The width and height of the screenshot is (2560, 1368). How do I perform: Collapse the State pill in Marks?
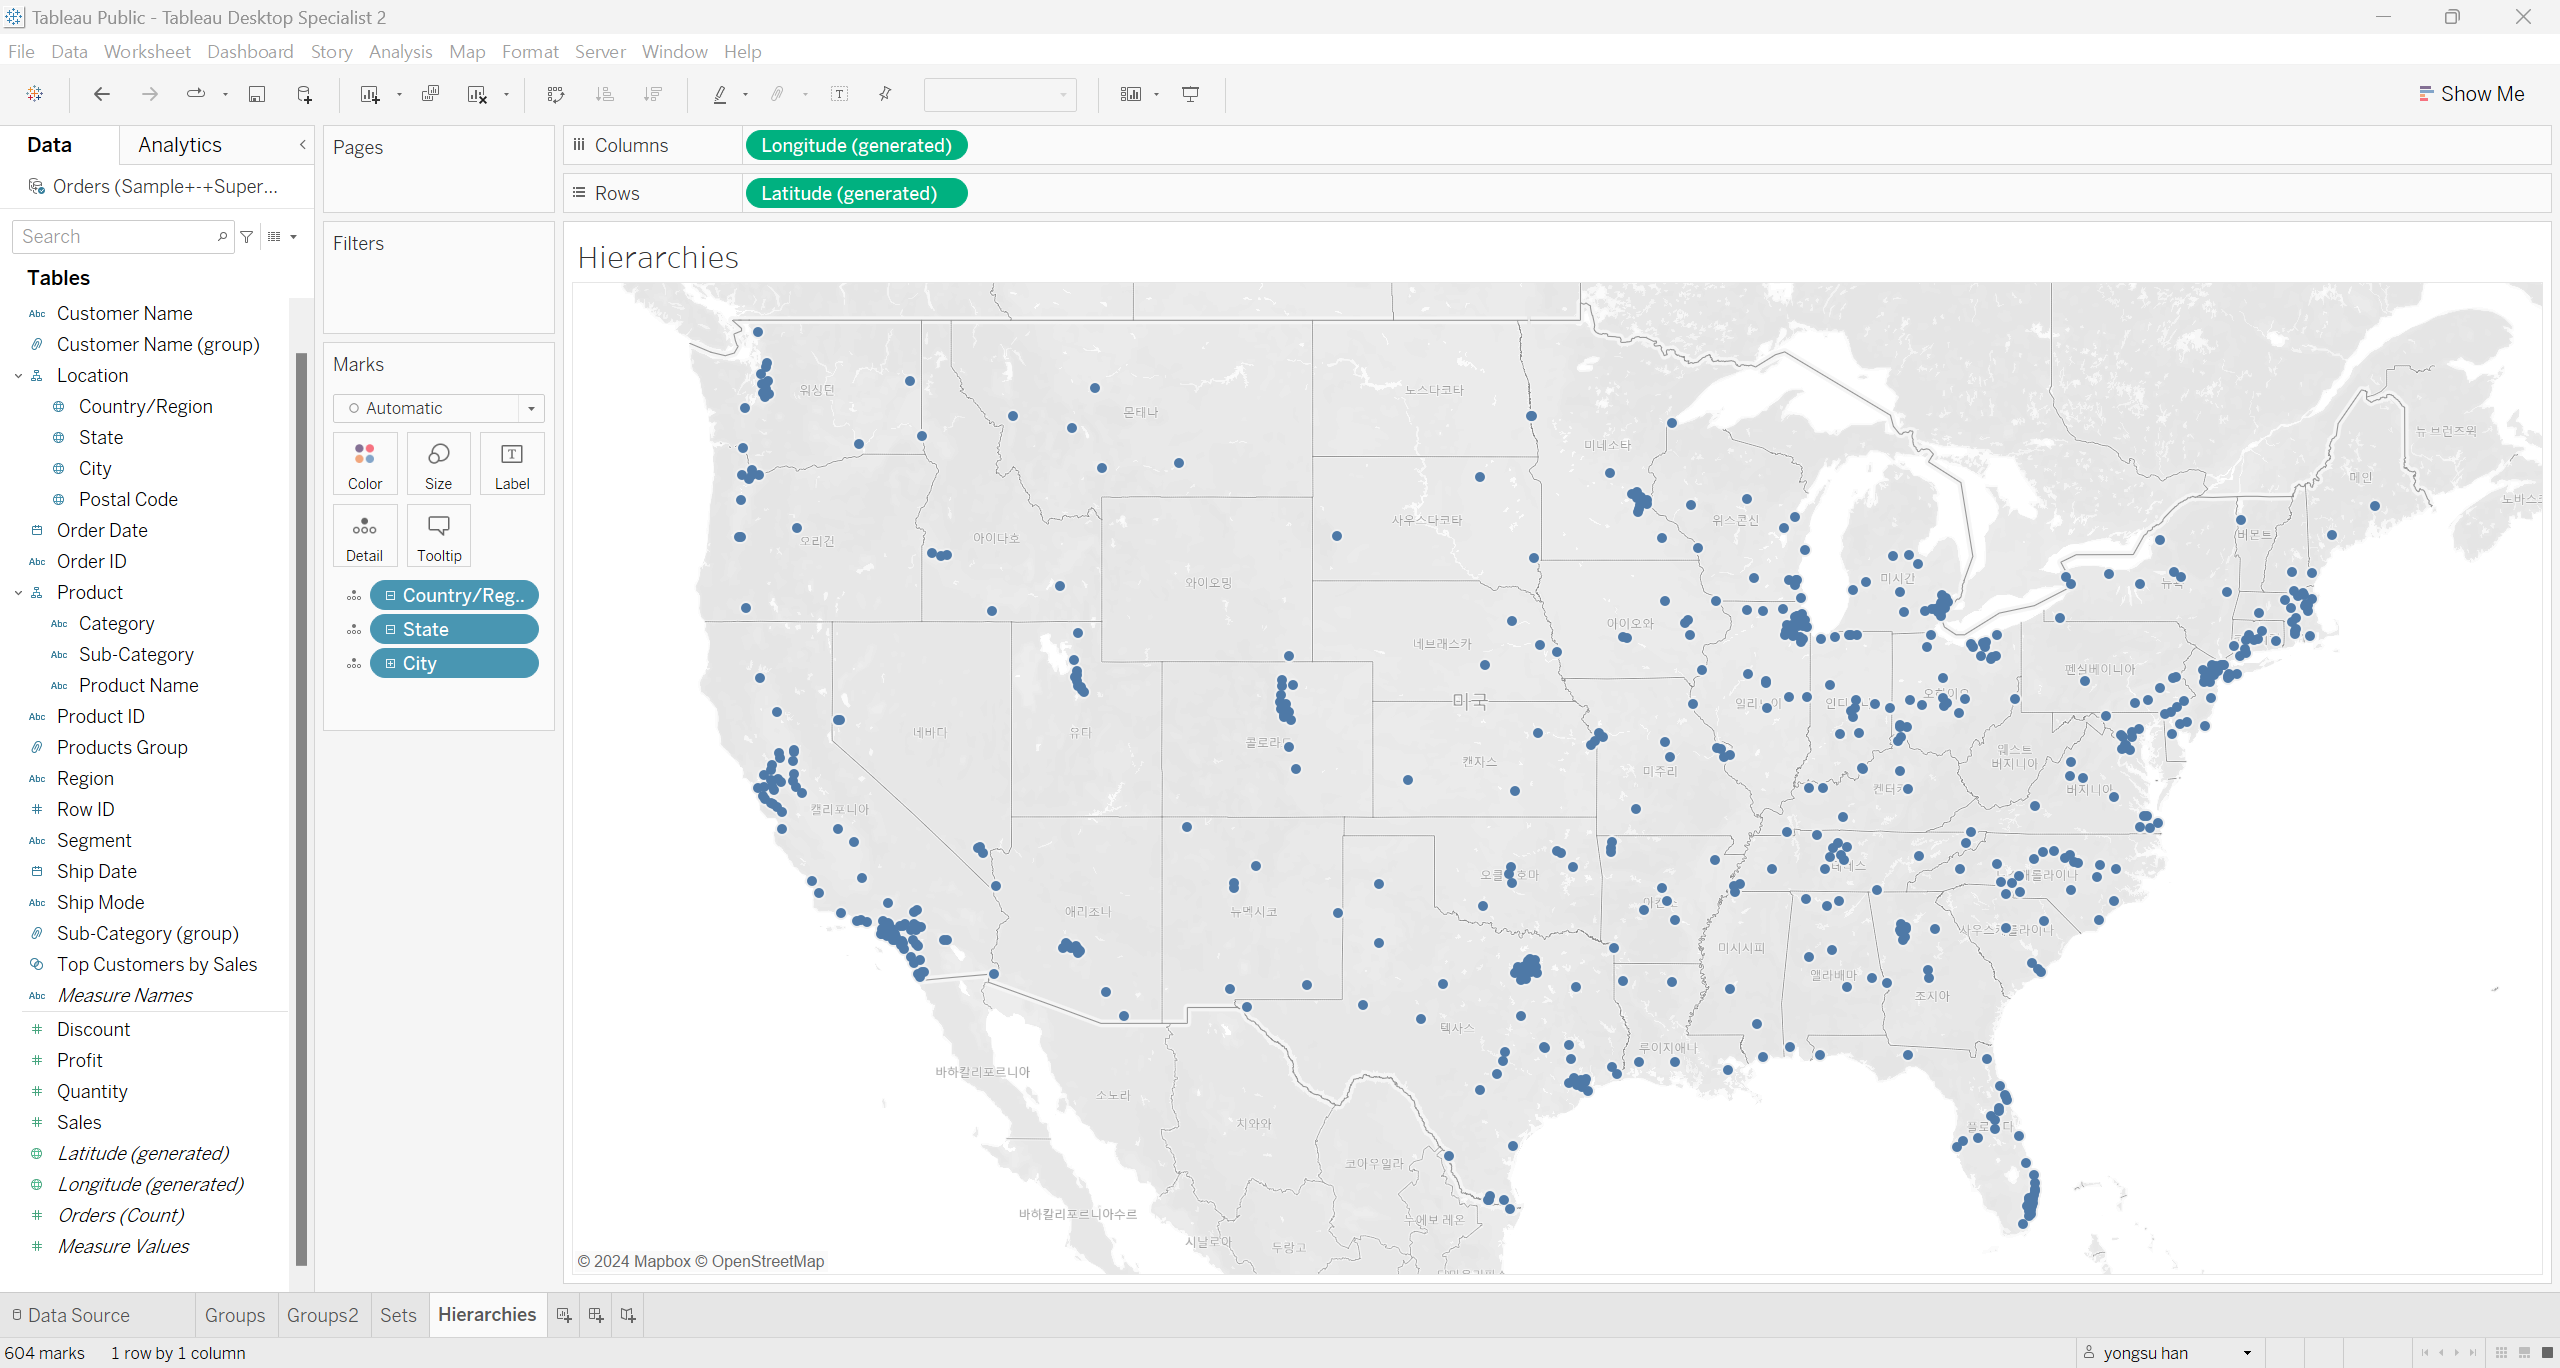coord(391,630)
